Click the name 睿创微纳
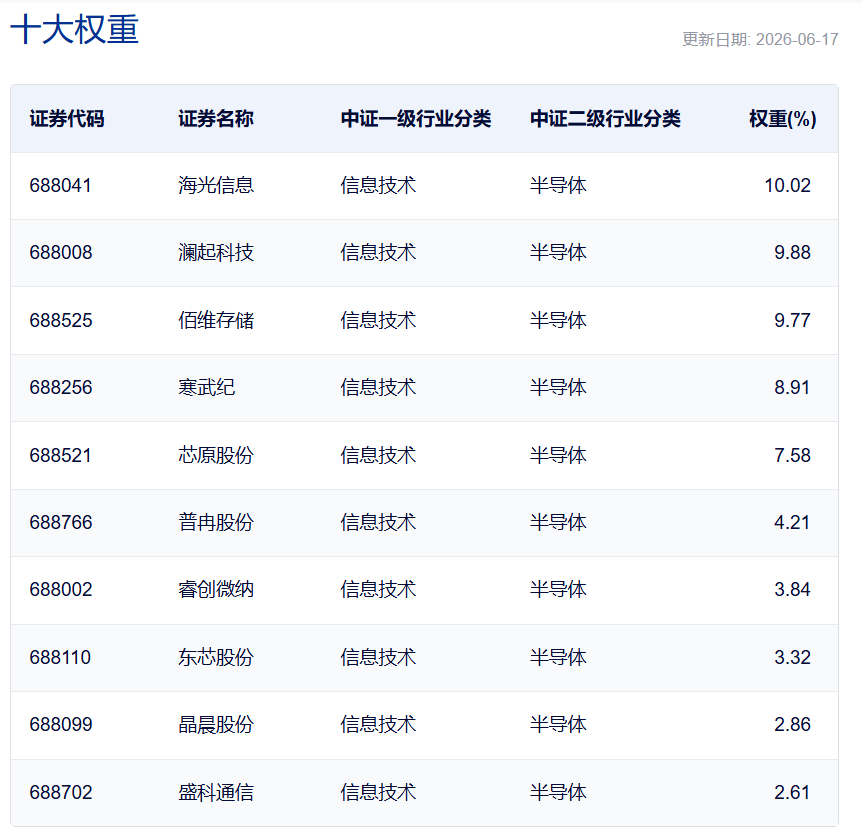The height and width of the screenshot is (835, 862). coord(216,589)
